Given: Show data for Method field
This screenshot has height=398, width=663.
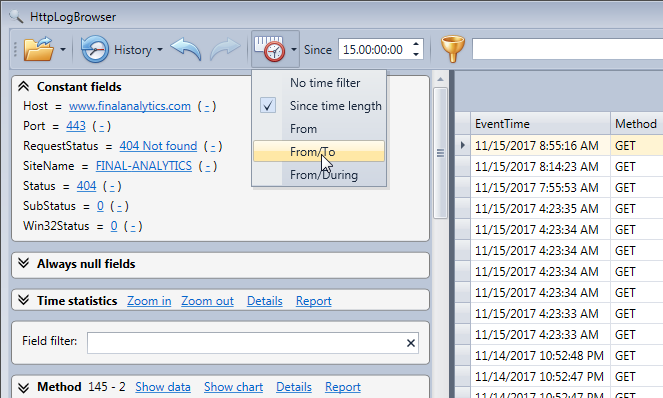Looking at the screenshot, I should (x=163, y=387).
